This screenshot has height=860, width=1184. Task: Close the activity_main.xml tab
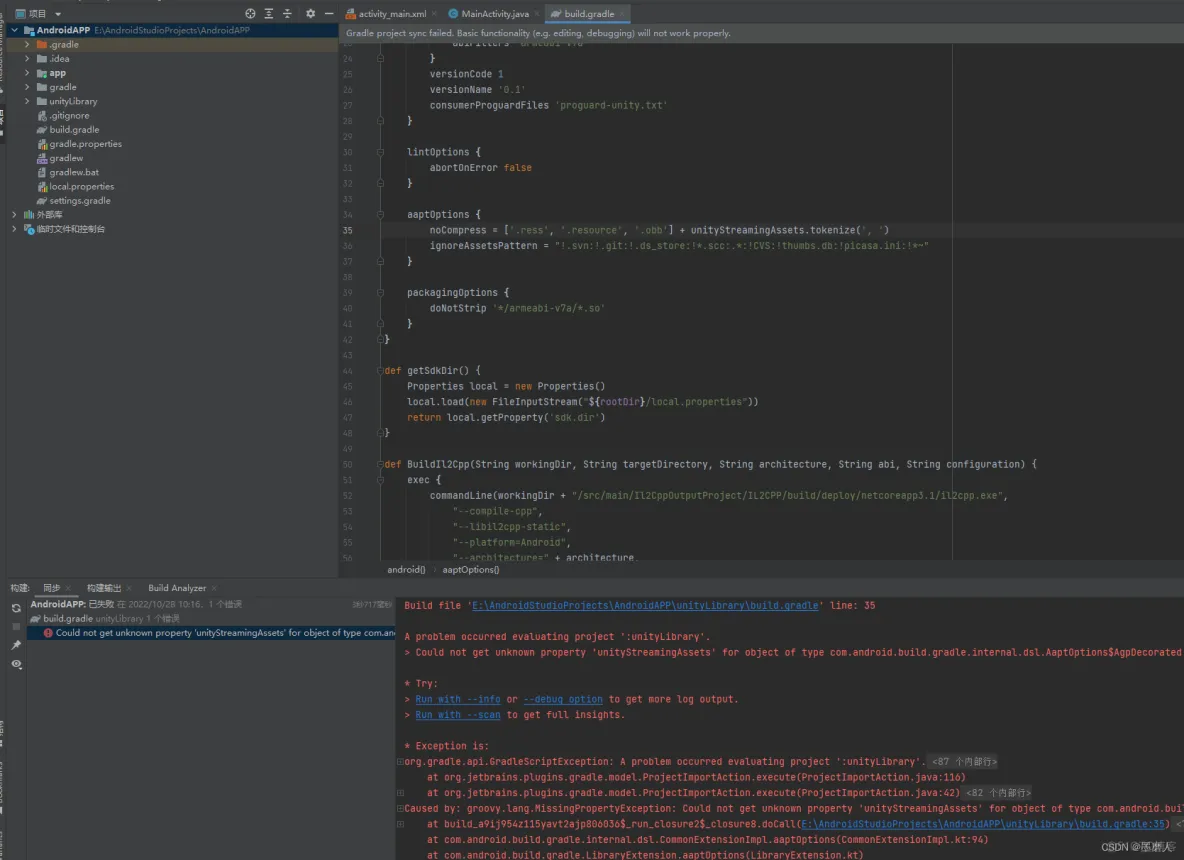coord(434,14)
